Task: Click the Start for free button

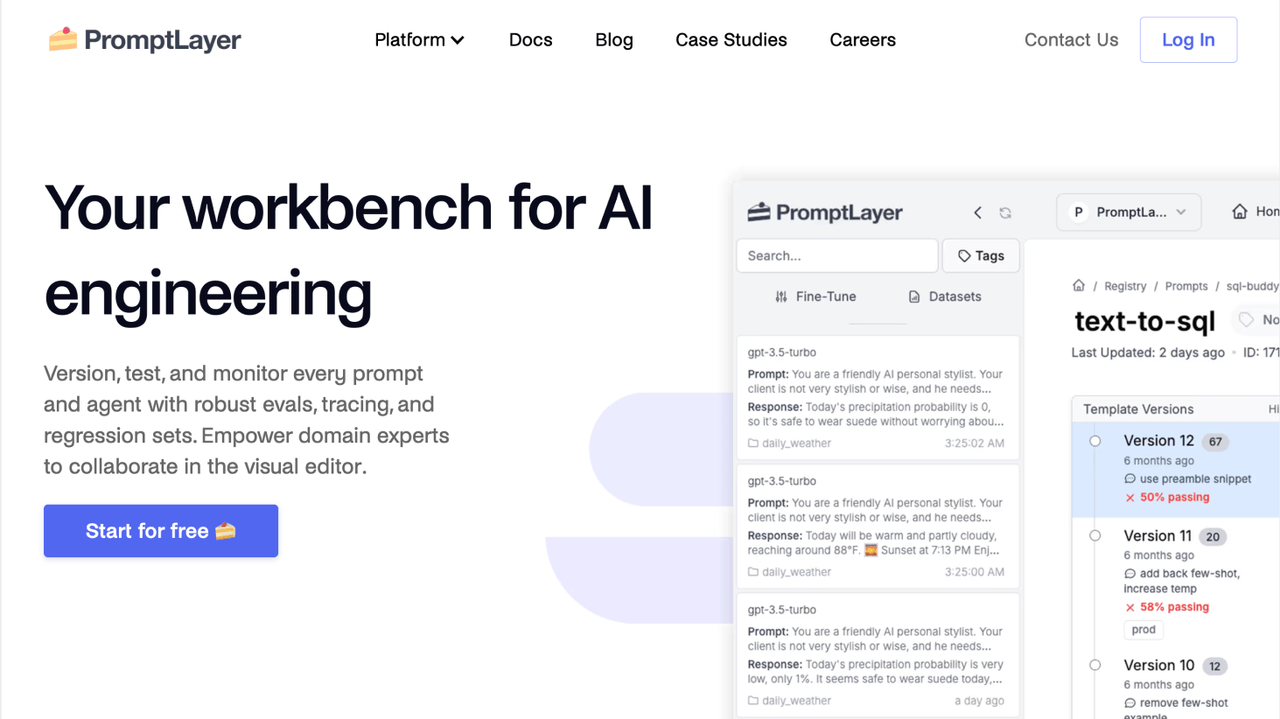Action: (x=160, y=531)
